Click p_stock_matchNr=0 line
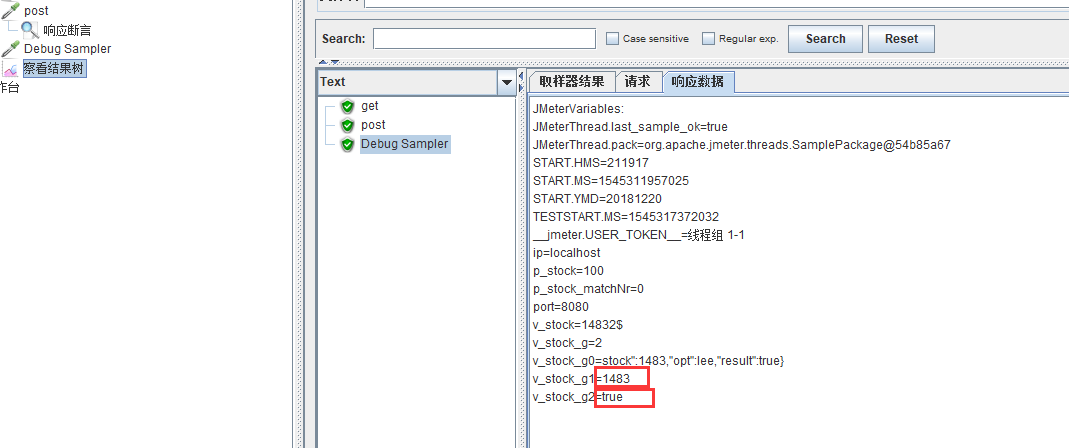 588,288
